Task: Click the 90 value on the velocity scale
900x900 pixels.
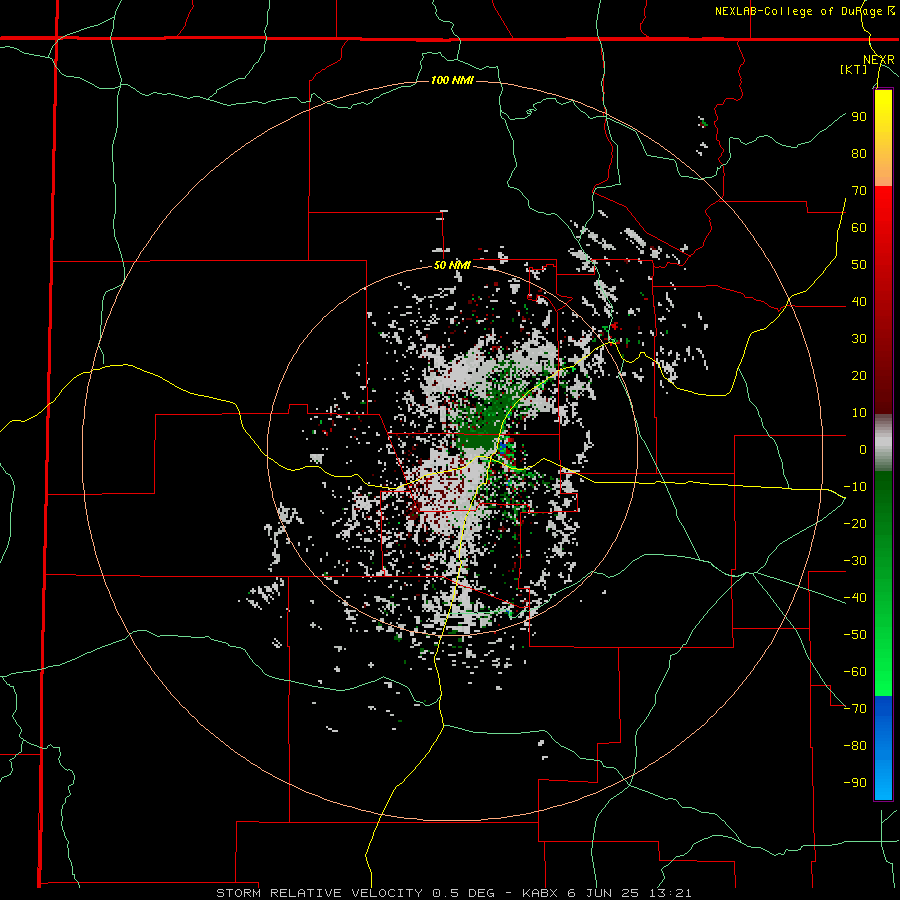Action: tap(859, 117)
